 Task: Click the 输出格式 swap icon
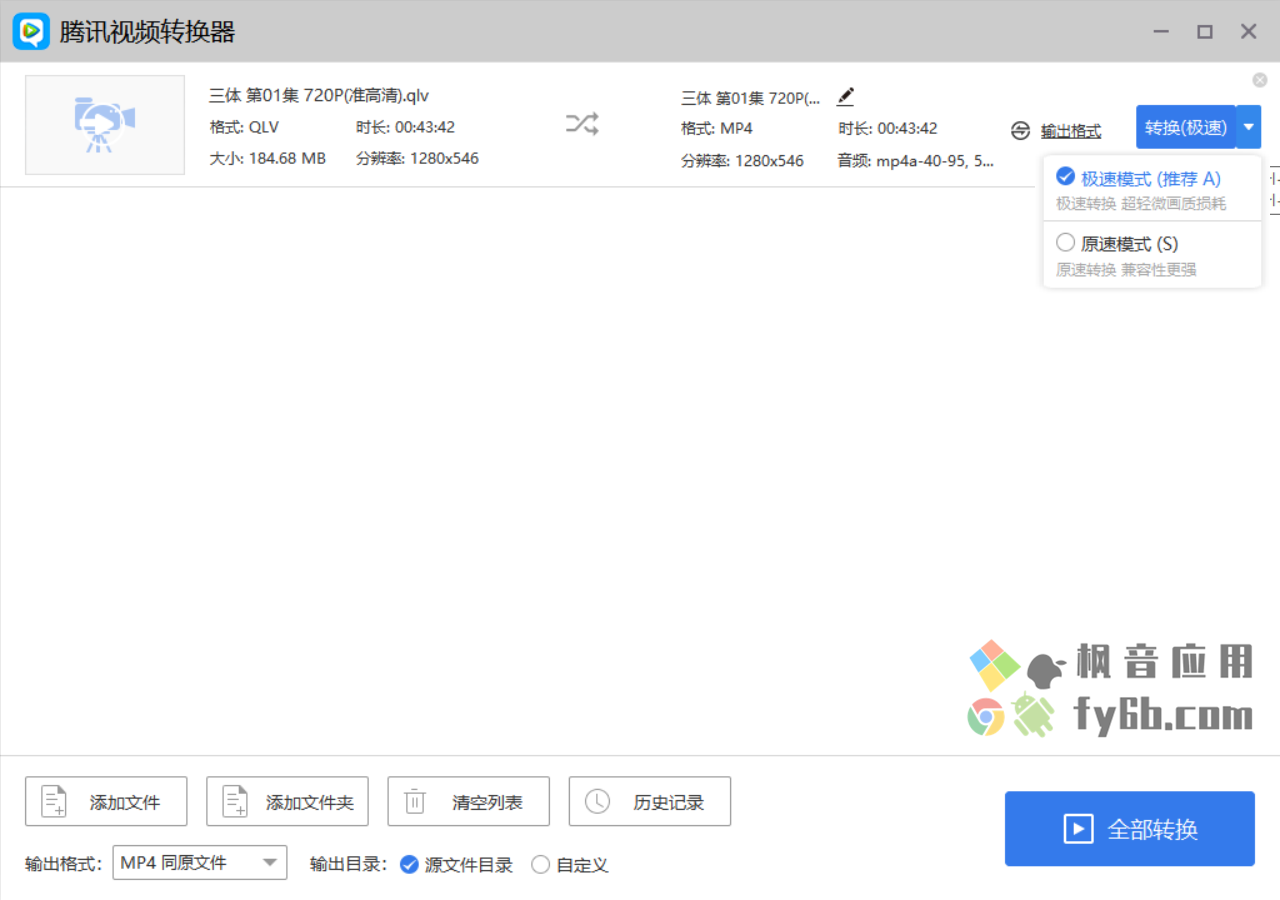pyautogui.click(x=1020, y=131)
